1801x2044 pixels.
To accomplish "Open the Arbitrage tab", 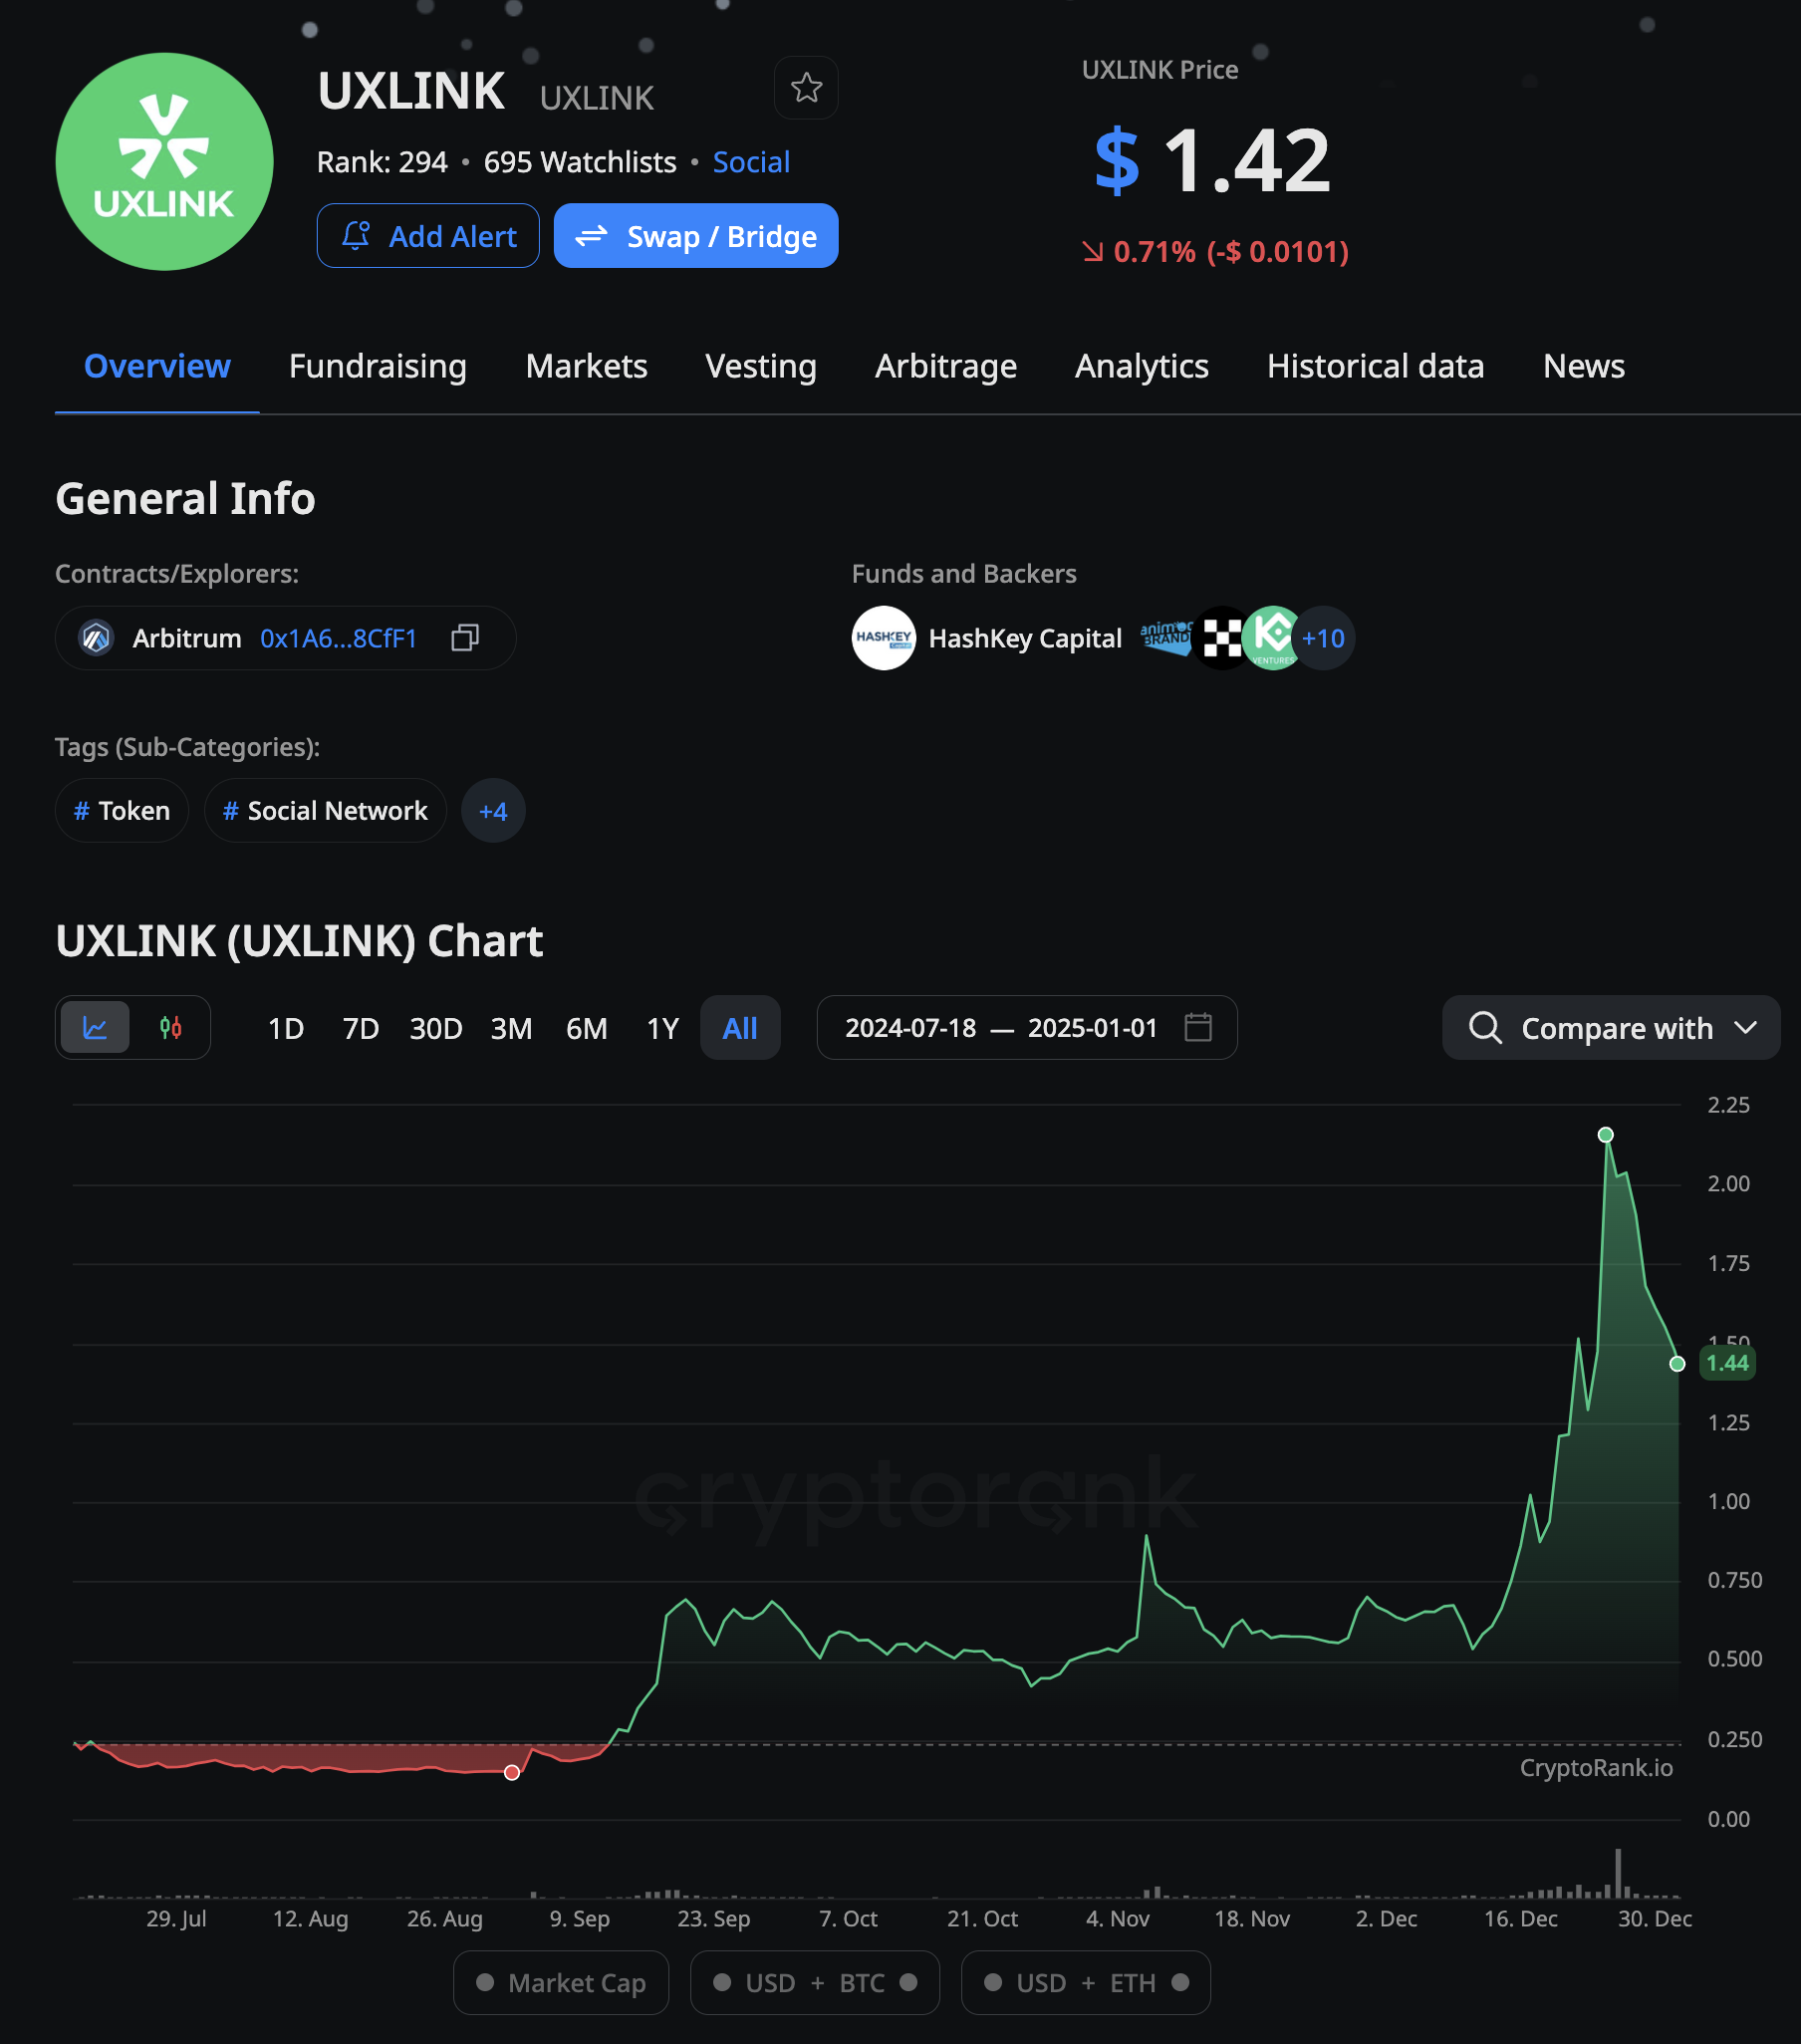I will pyautogui.click(x=946, y=366).
